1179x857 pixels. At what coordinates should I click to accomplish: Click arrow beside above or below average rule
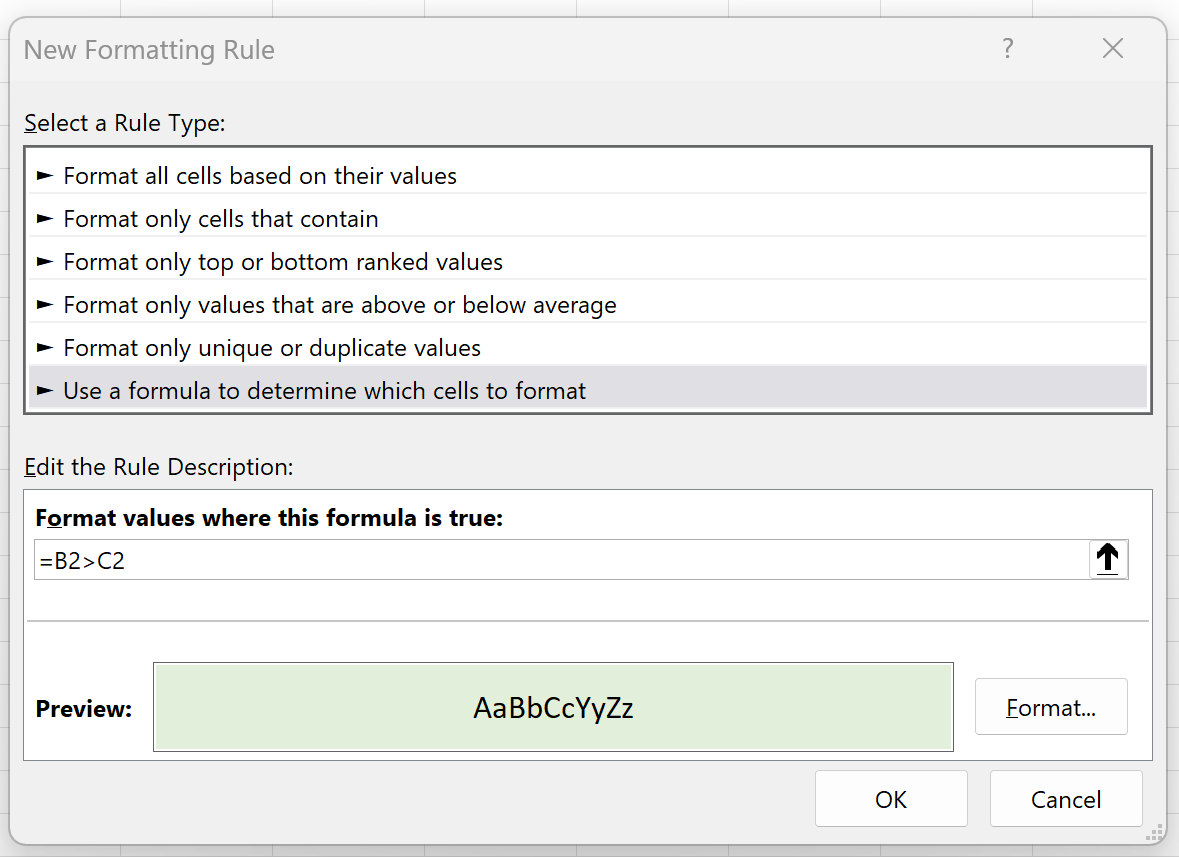click(x=45, y=304)
